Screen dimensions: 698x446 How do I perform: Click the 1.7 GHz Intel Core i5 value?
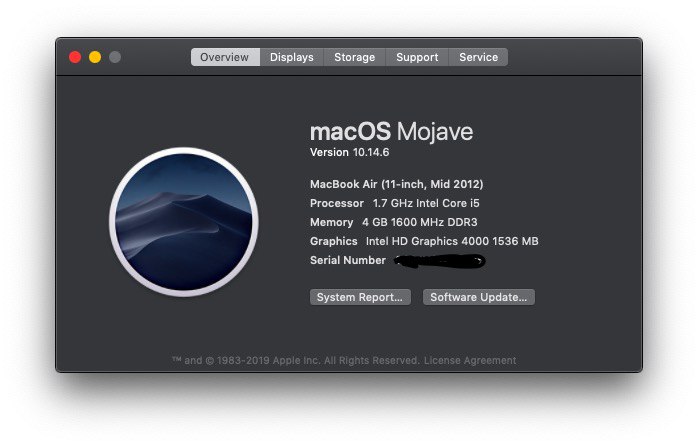tap(426, 203)
